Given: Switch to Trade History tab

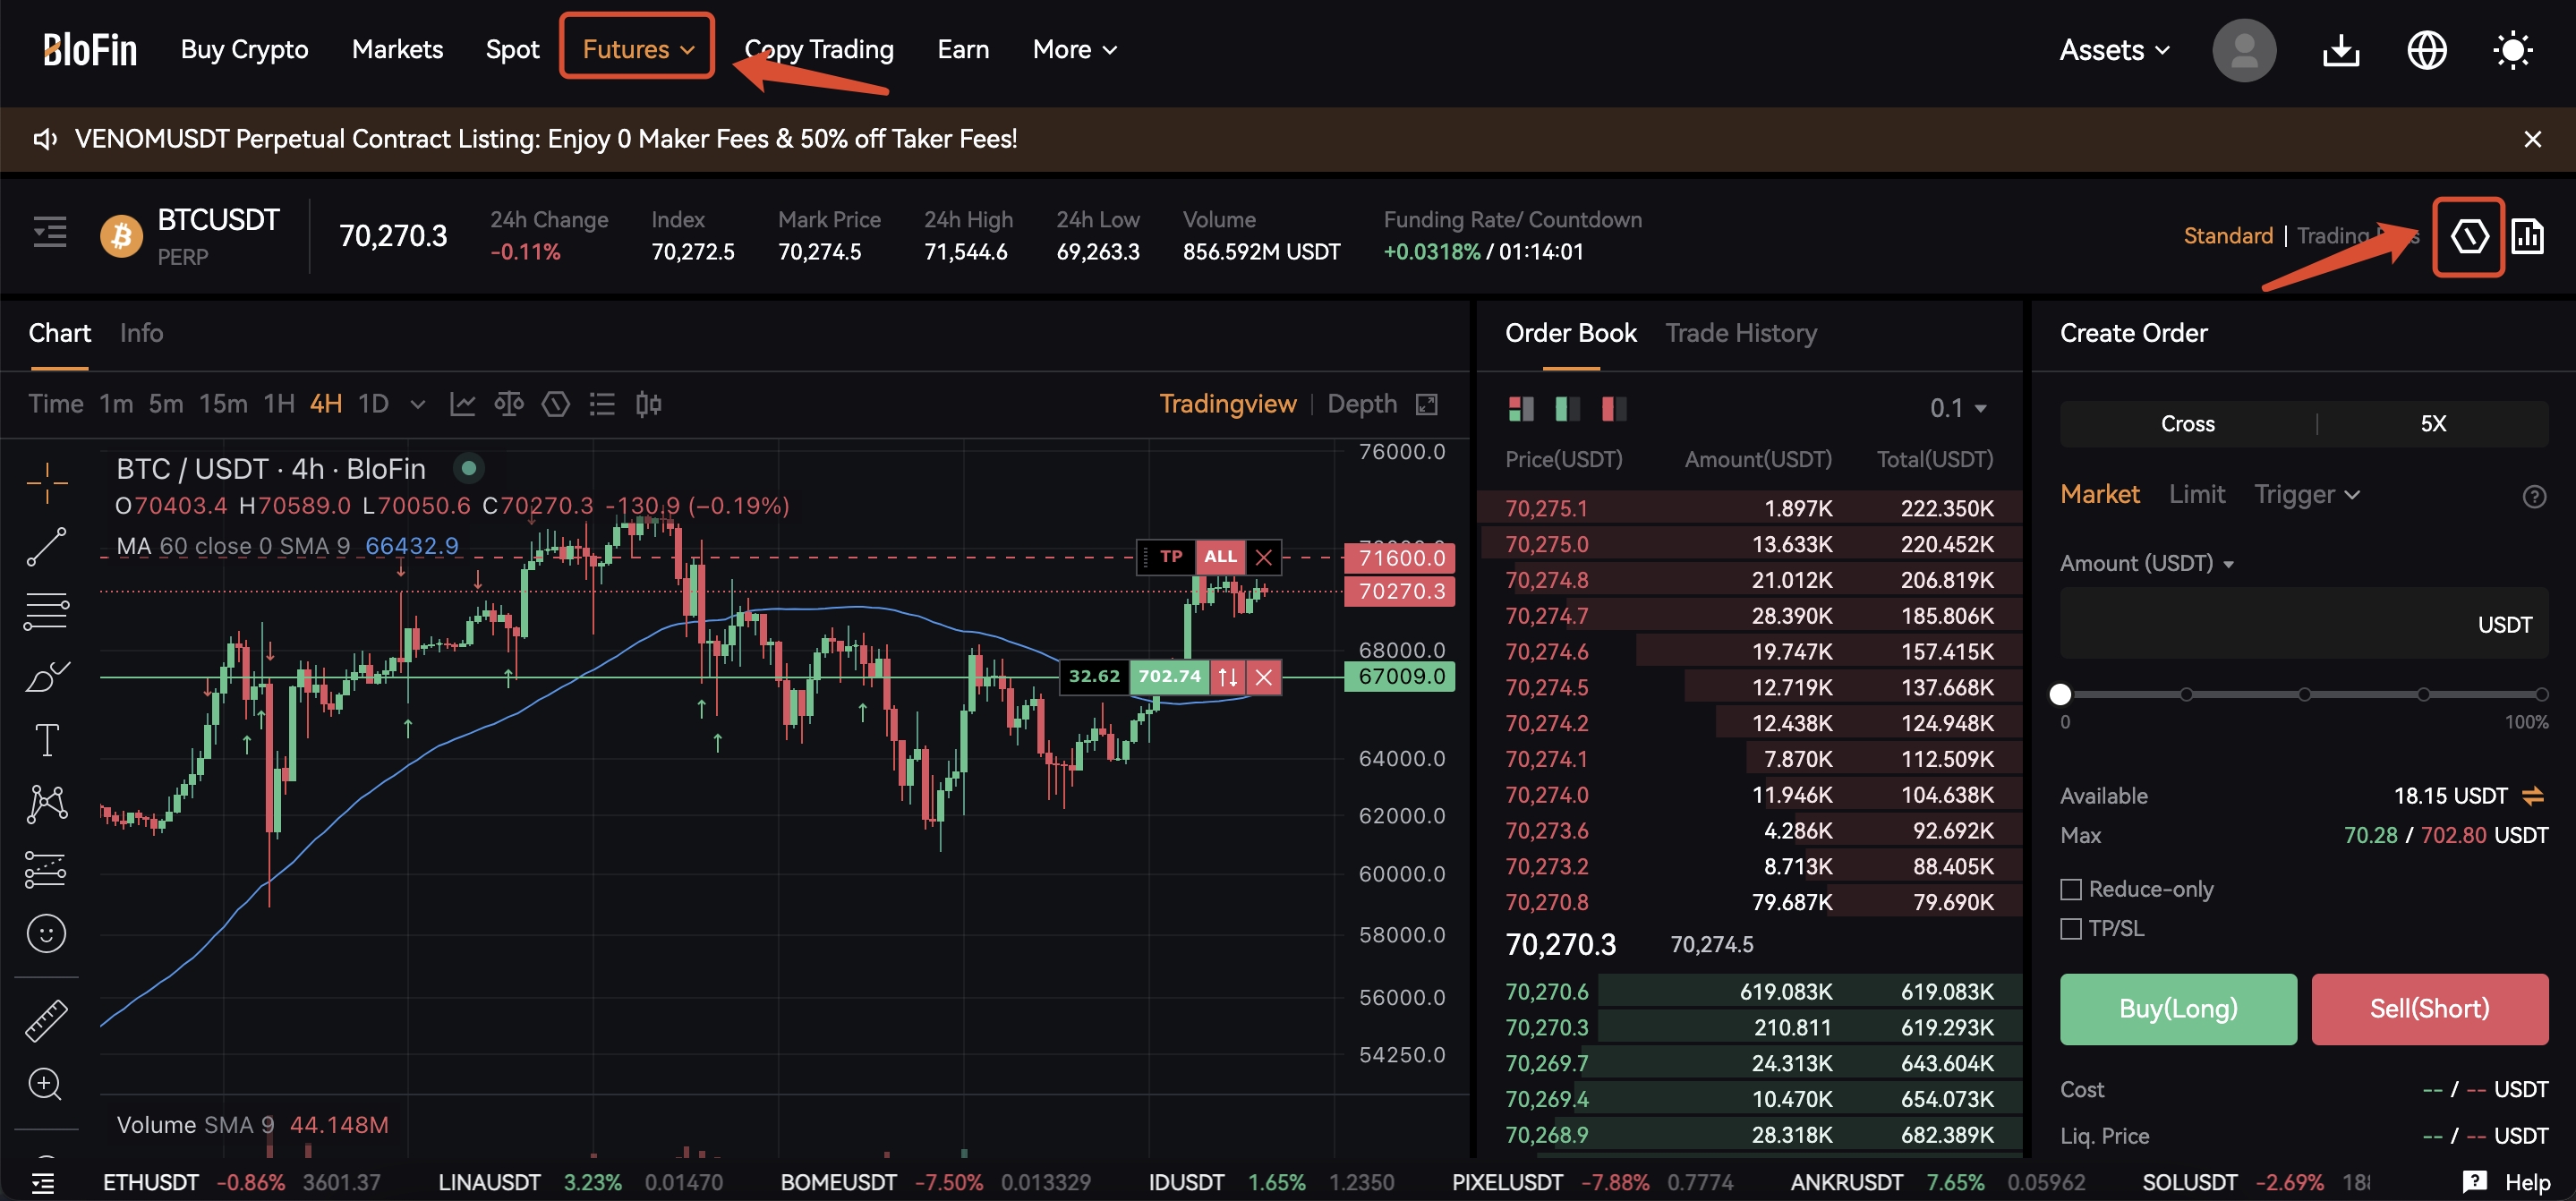Looking at the screenshot, I should coord(1741,333).
